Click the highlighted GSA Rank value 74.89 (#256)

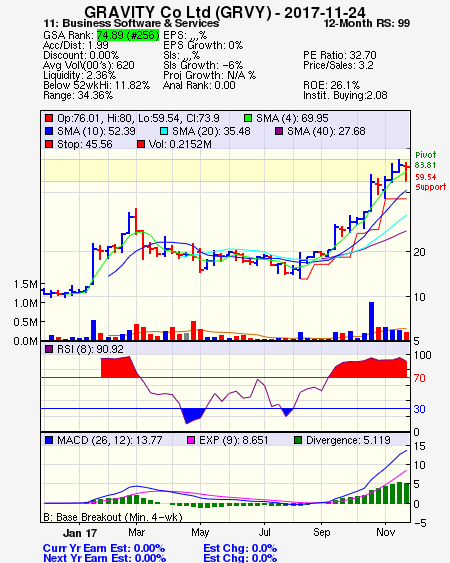(128, 35)
